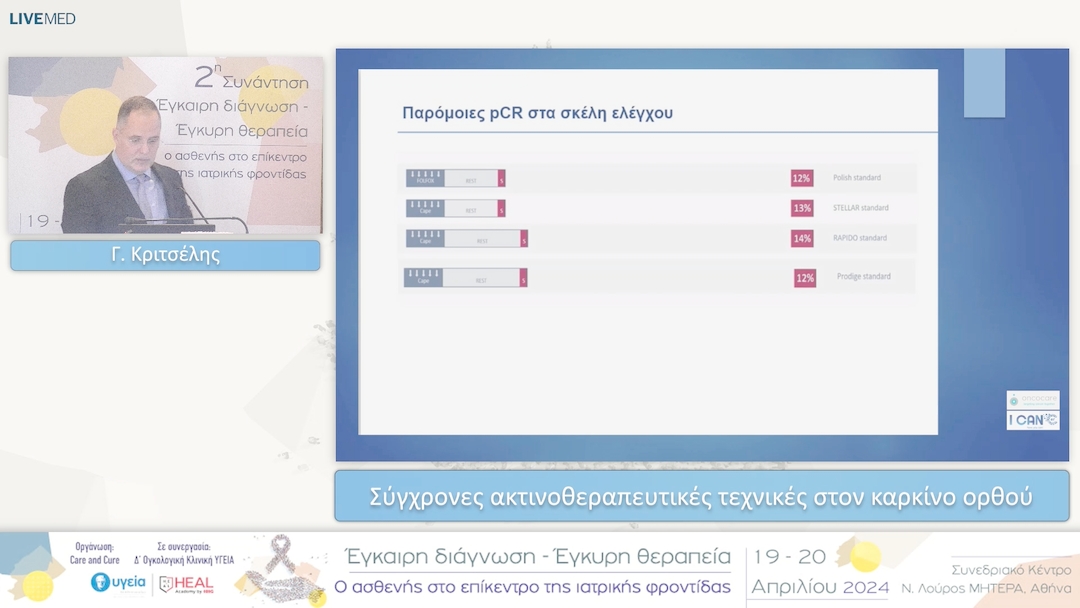Image resolution: width=1080 pixels, height=608 pixels.
Task: Toggle the 13% STELLAR standard badge
Action: click(x=800, y=208)
